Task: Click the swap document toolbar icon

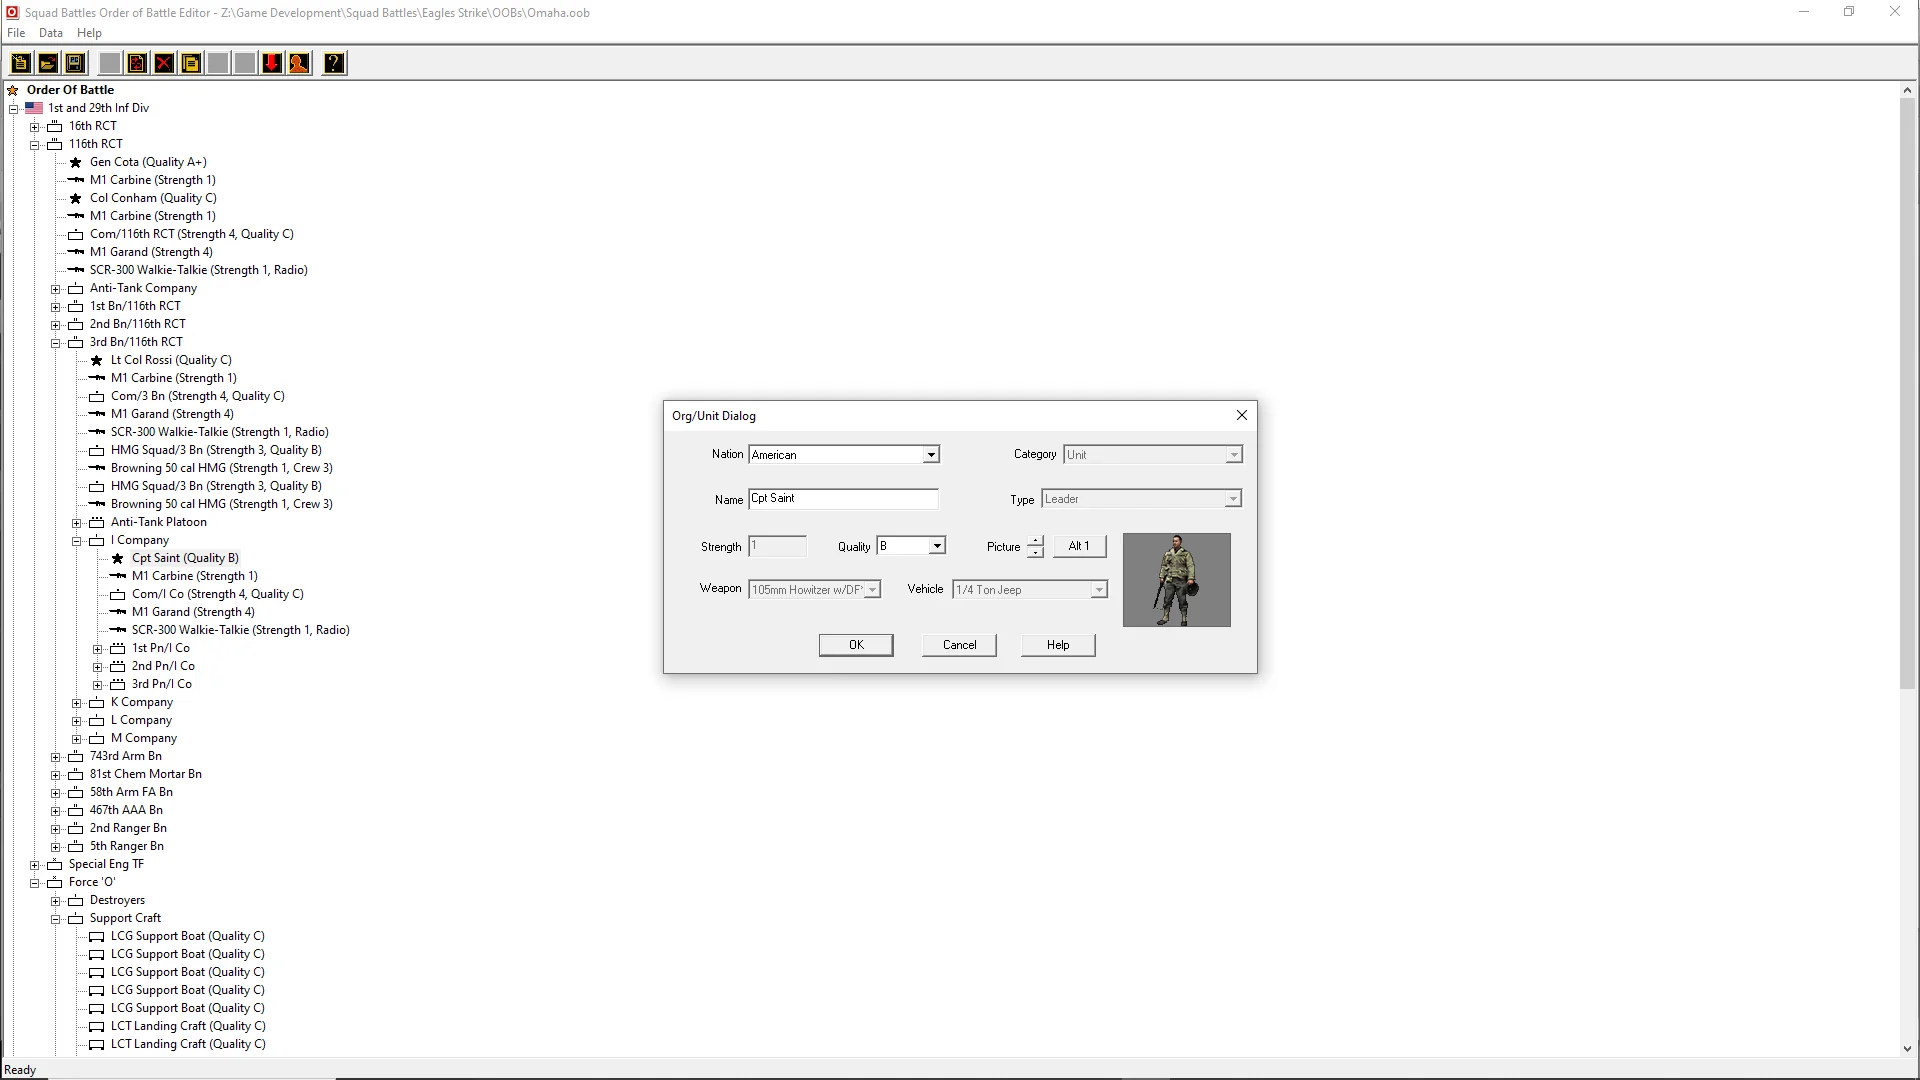Action: pos(137,63)
